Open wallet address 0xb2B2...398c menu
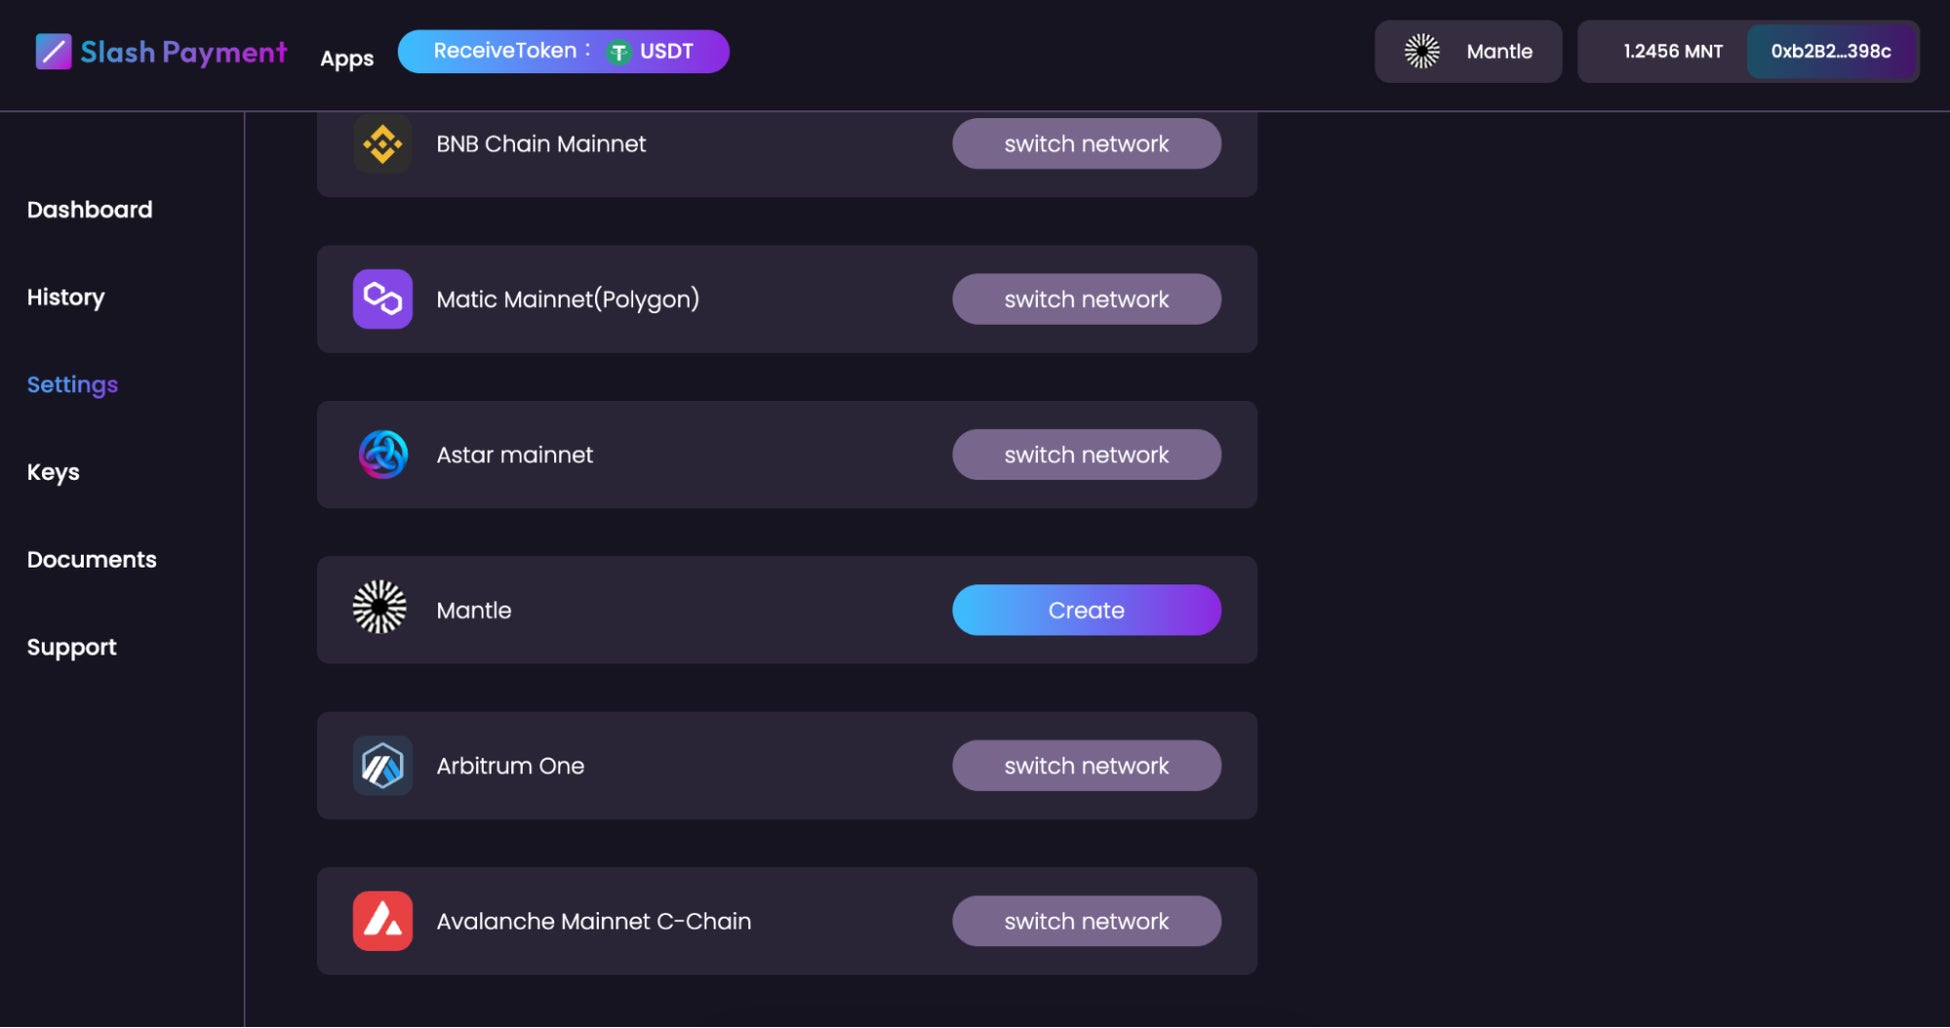1950x1028 pixels. pyautogui.click(x=1830, y=52)
